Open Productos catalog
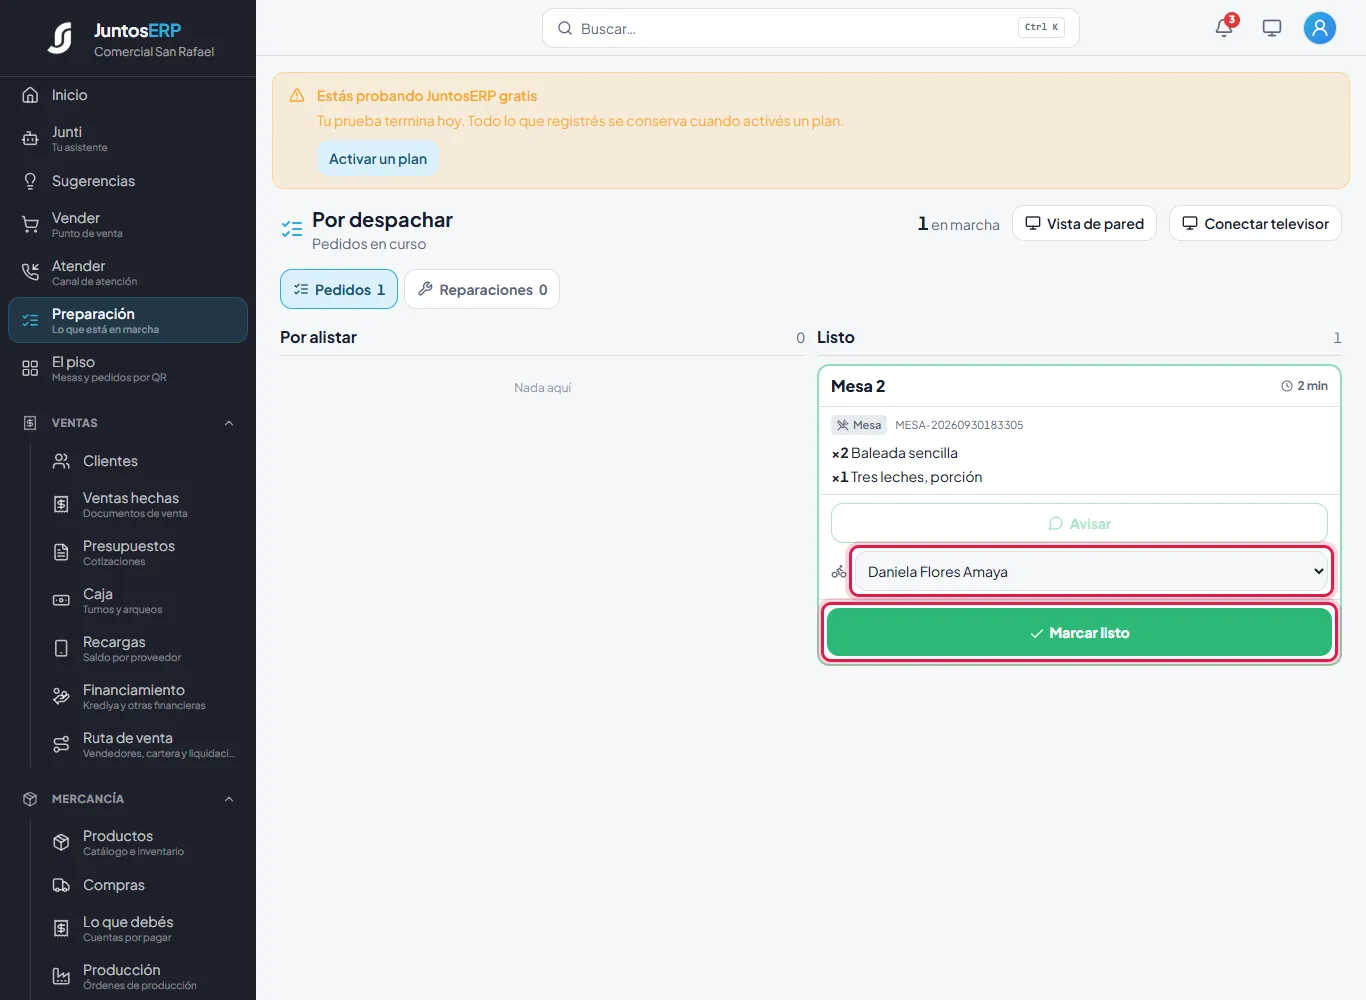This screenshot has height=1000, width=1366. 144,842
